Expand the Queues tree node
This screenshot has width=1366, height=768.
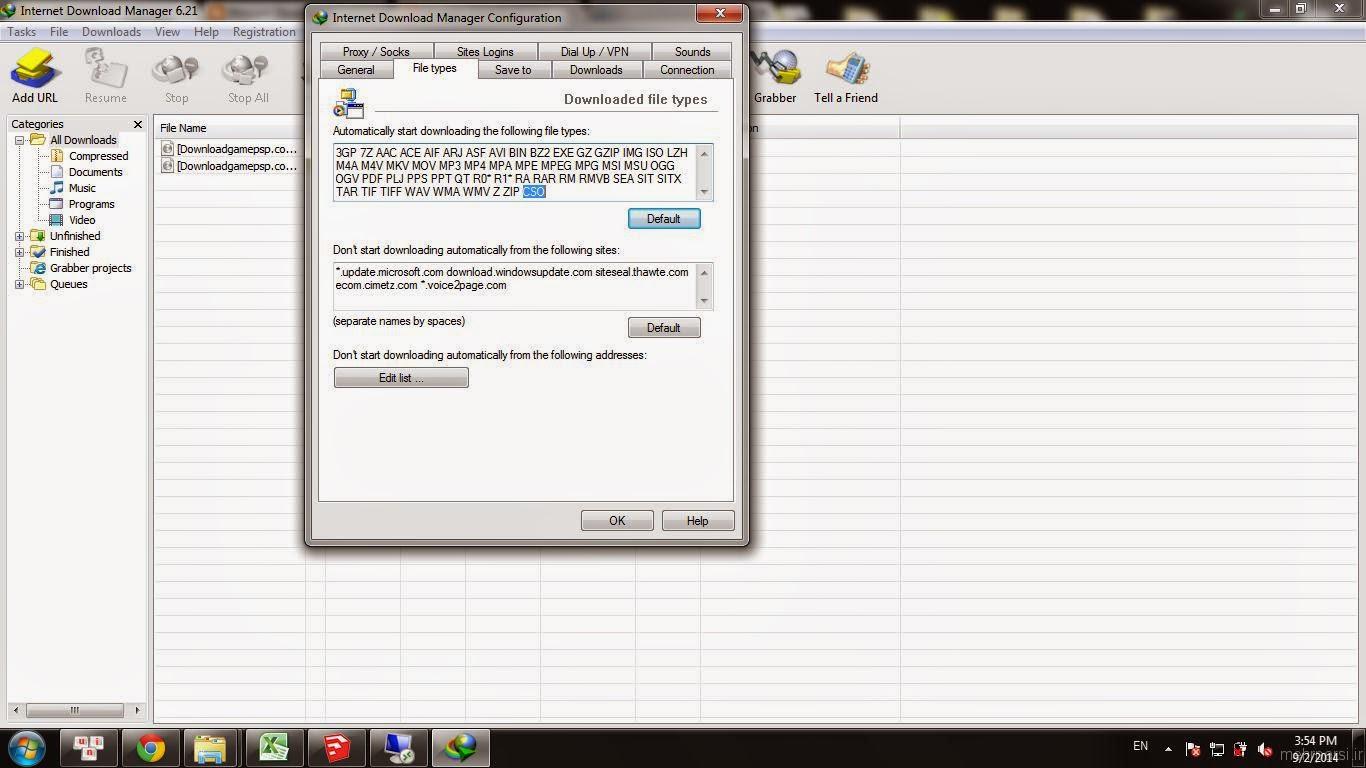click(19, 284)
